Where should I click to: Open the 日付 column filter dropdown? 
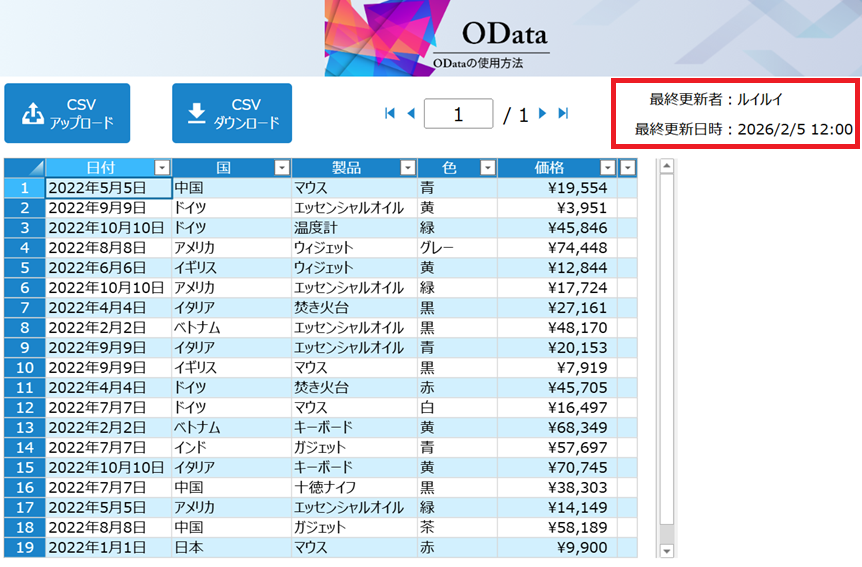click(x=162, y=168)
